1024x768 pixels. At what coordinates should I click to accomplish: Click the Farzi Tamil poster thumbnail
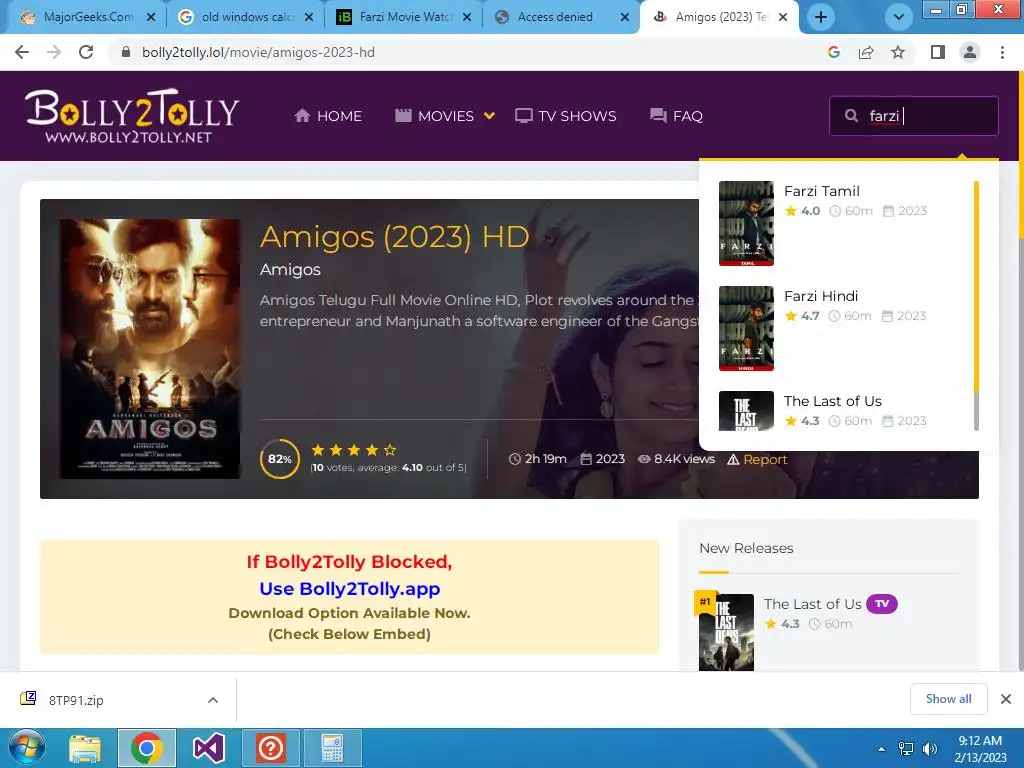746,223
